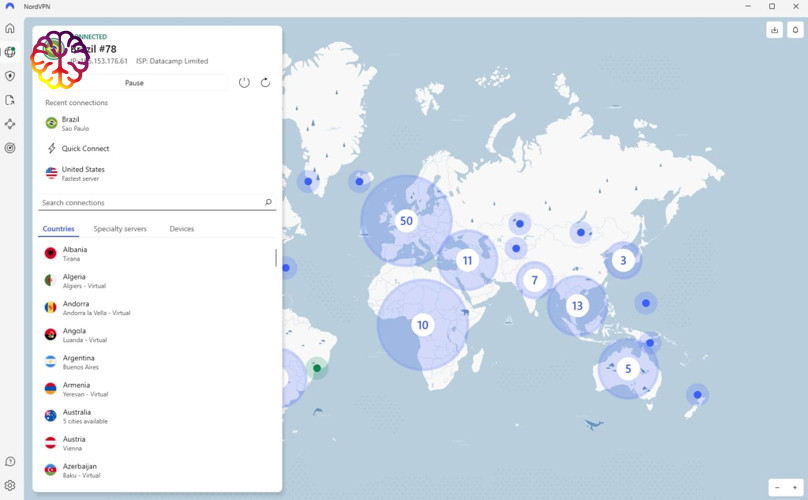Image resolution: width=808 pixels, height=500 pixels.
Task: Expand the Africa cluster showing 10 servers
Action: (423, 325)
